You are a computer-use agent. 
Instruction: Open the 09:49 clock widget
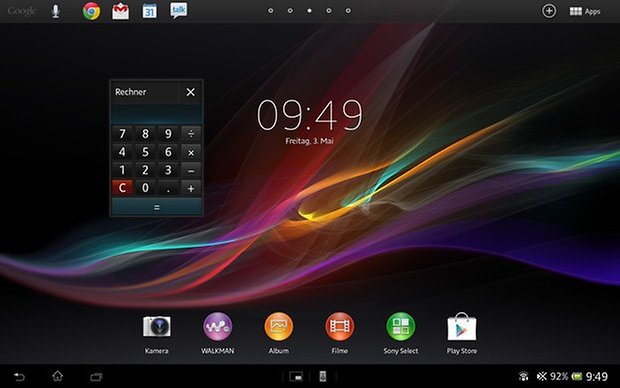pyautogui.click(x=310, y=115)
